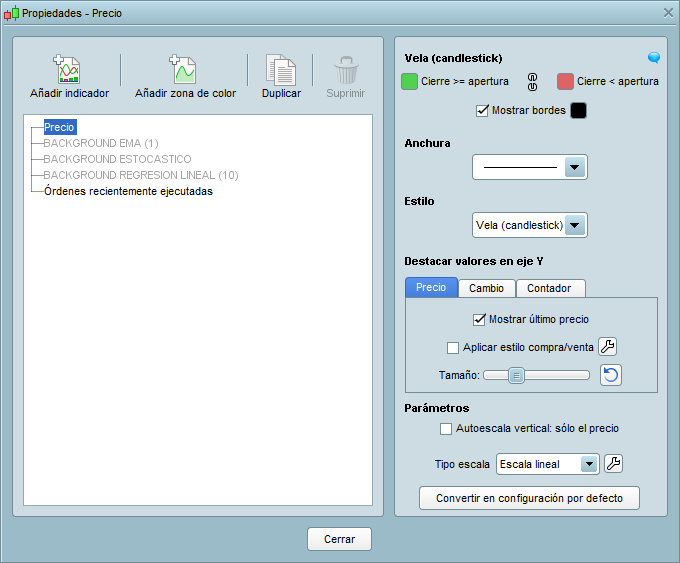Enable Aplicar estilo compra/venta
Screen dimensions: 680x563
coord(453,348)
